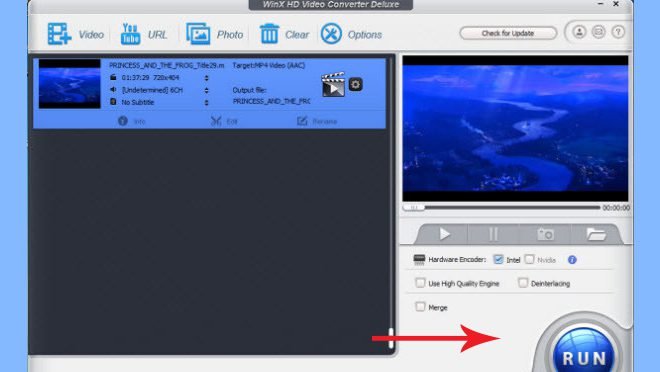Click the preview playback progress slider

click(501, 207)
